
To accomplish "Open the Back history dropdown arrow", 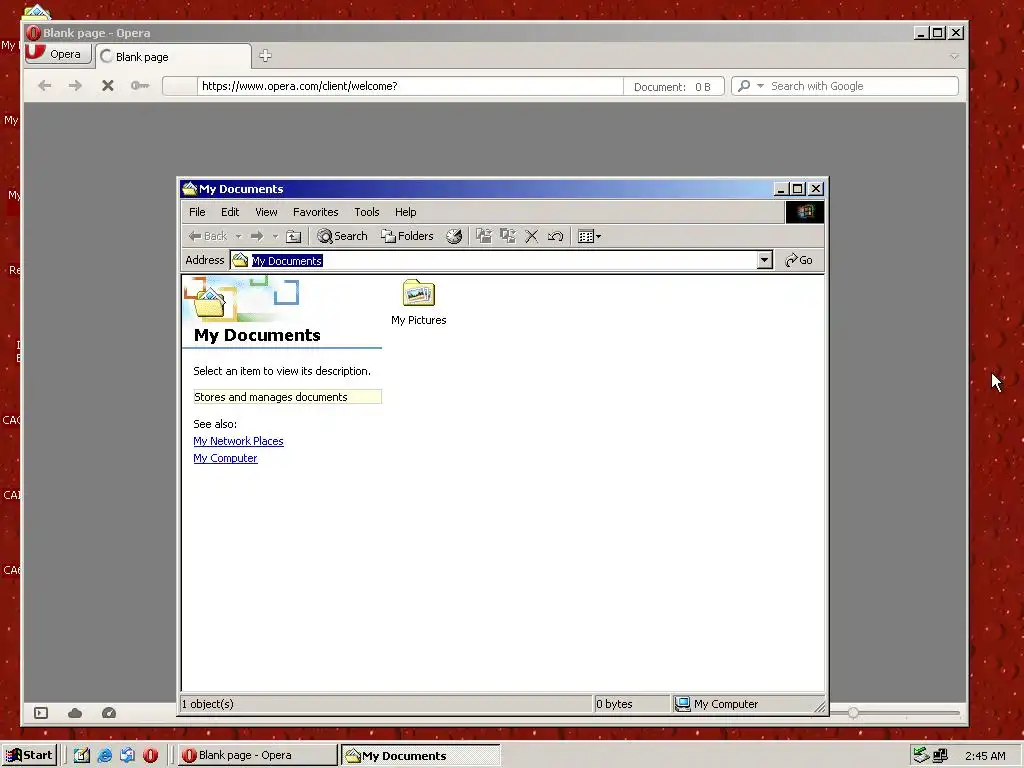I will 238,236.
